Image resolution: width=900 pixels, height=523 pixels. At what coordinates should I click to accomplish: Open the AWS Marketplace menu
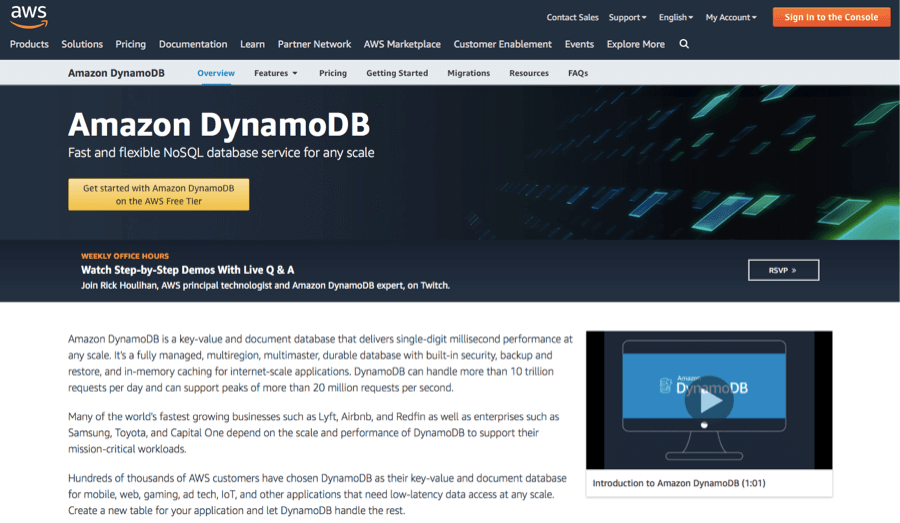coord(402,44)
